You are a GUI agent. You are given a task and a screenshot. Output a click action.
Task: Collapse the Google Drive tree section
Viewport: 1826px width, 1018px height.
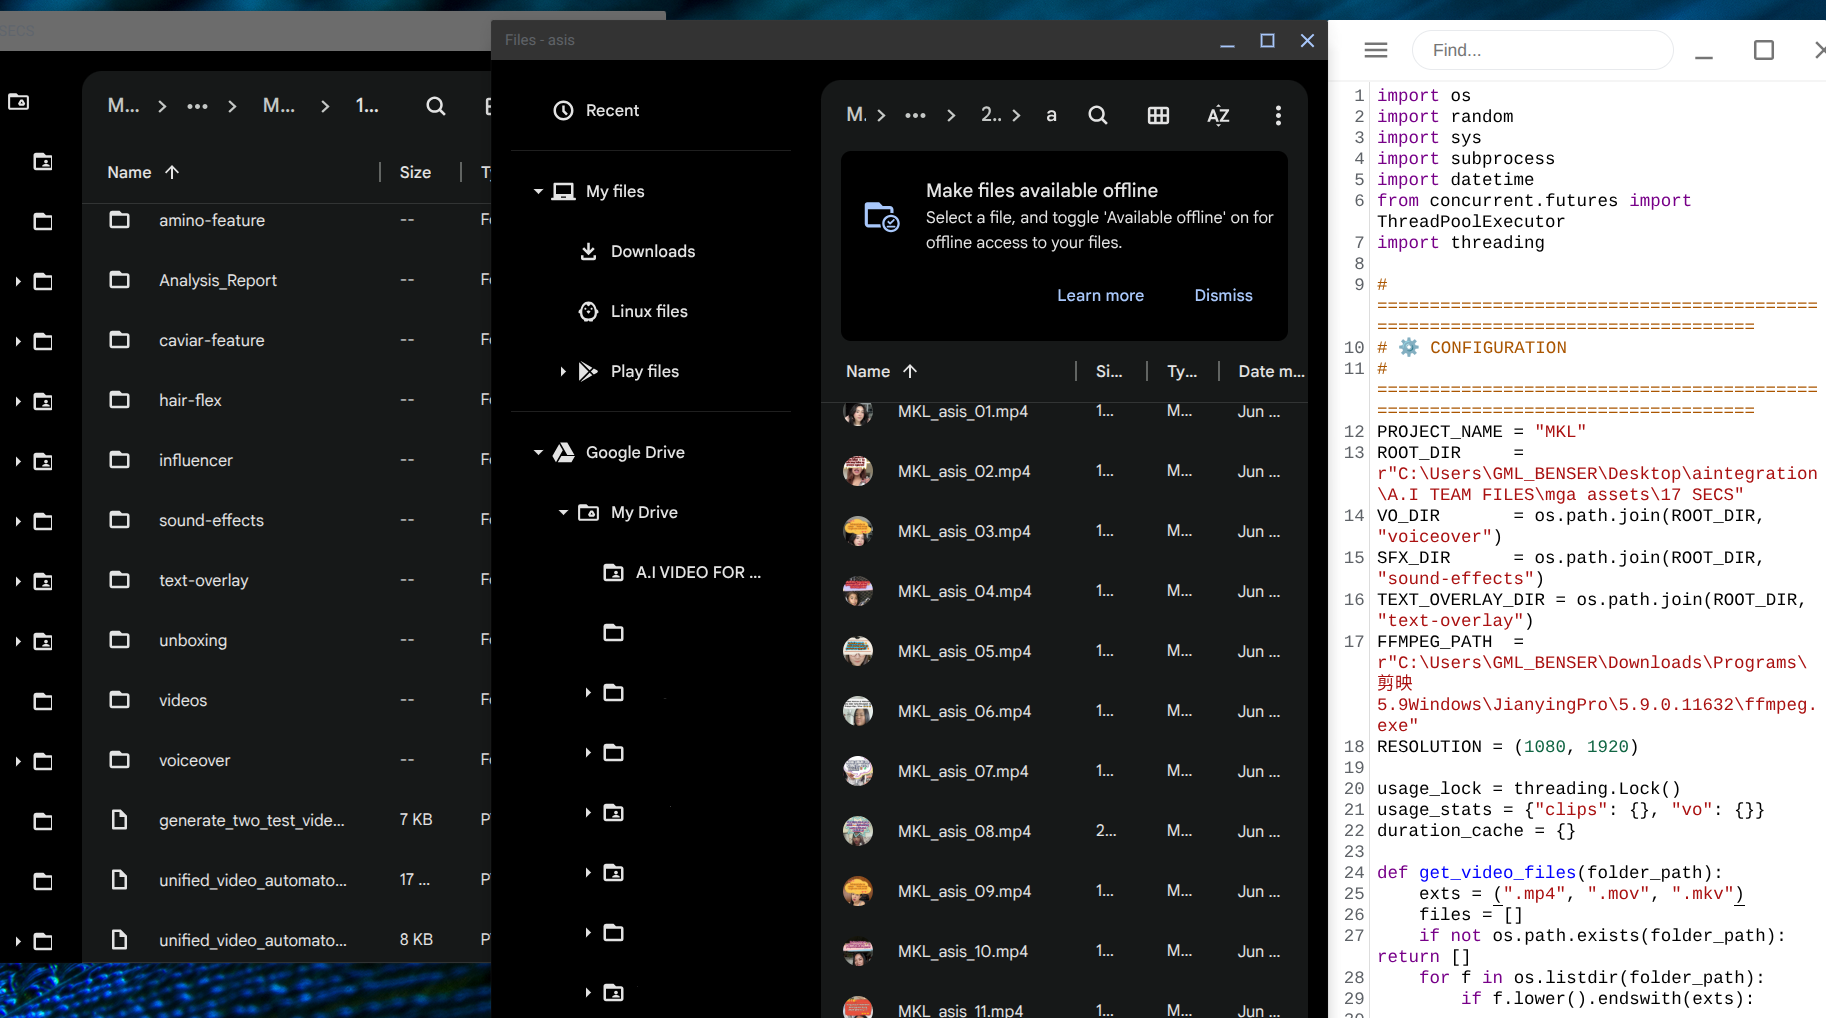[538, 452]
